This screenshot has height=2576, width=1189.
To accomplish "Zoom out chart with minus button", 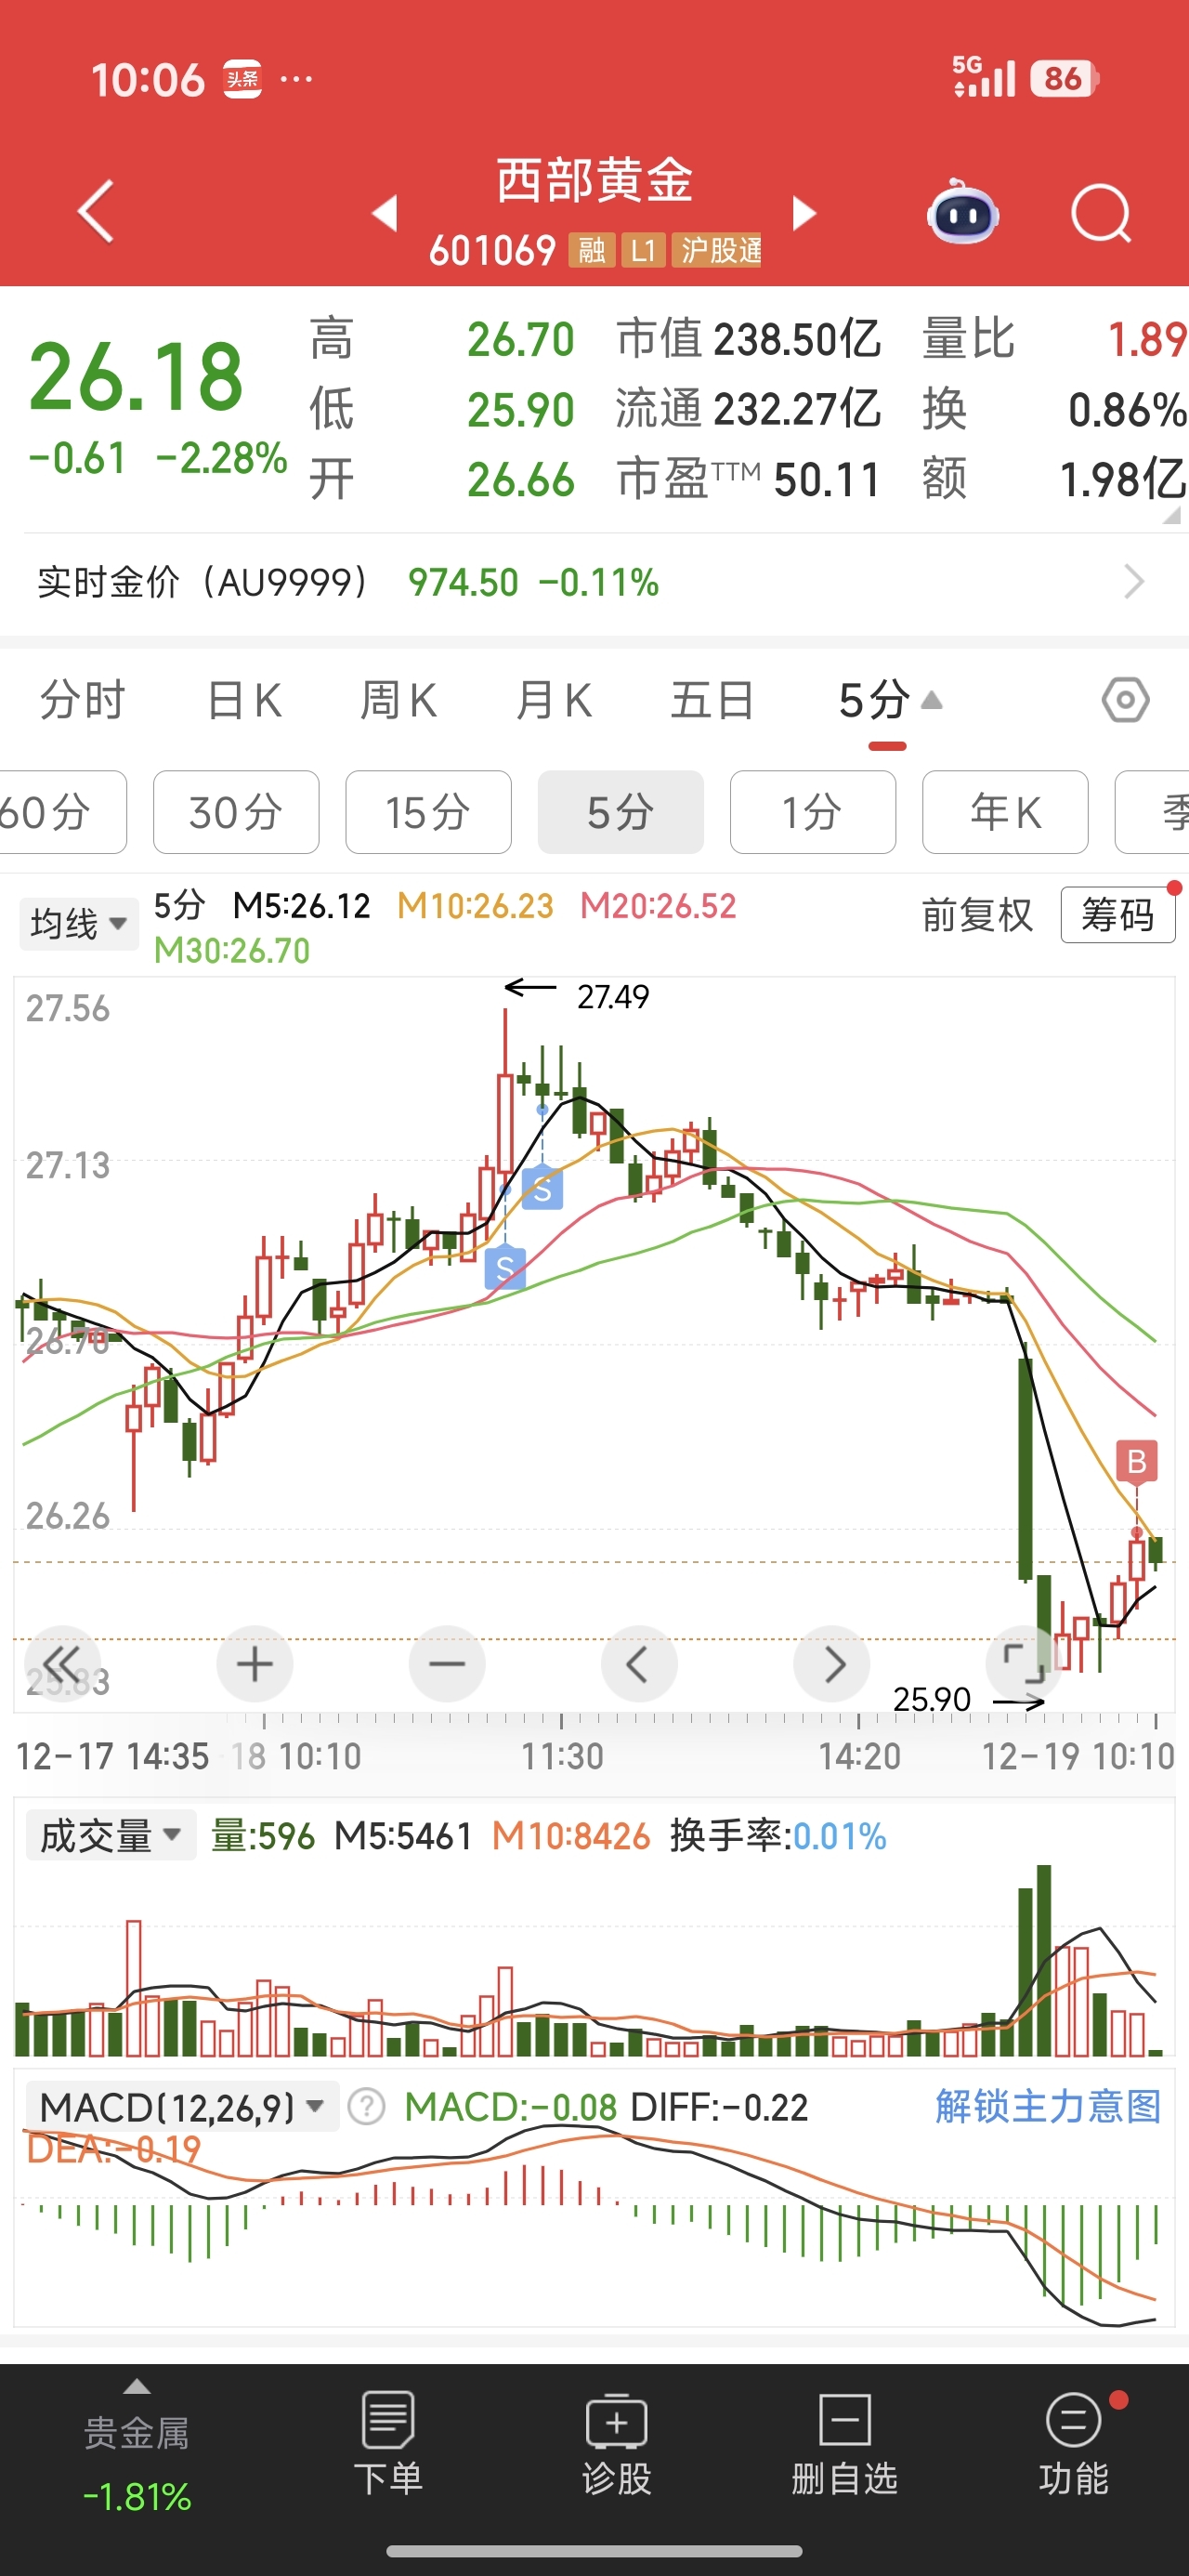I will 446,1664.
